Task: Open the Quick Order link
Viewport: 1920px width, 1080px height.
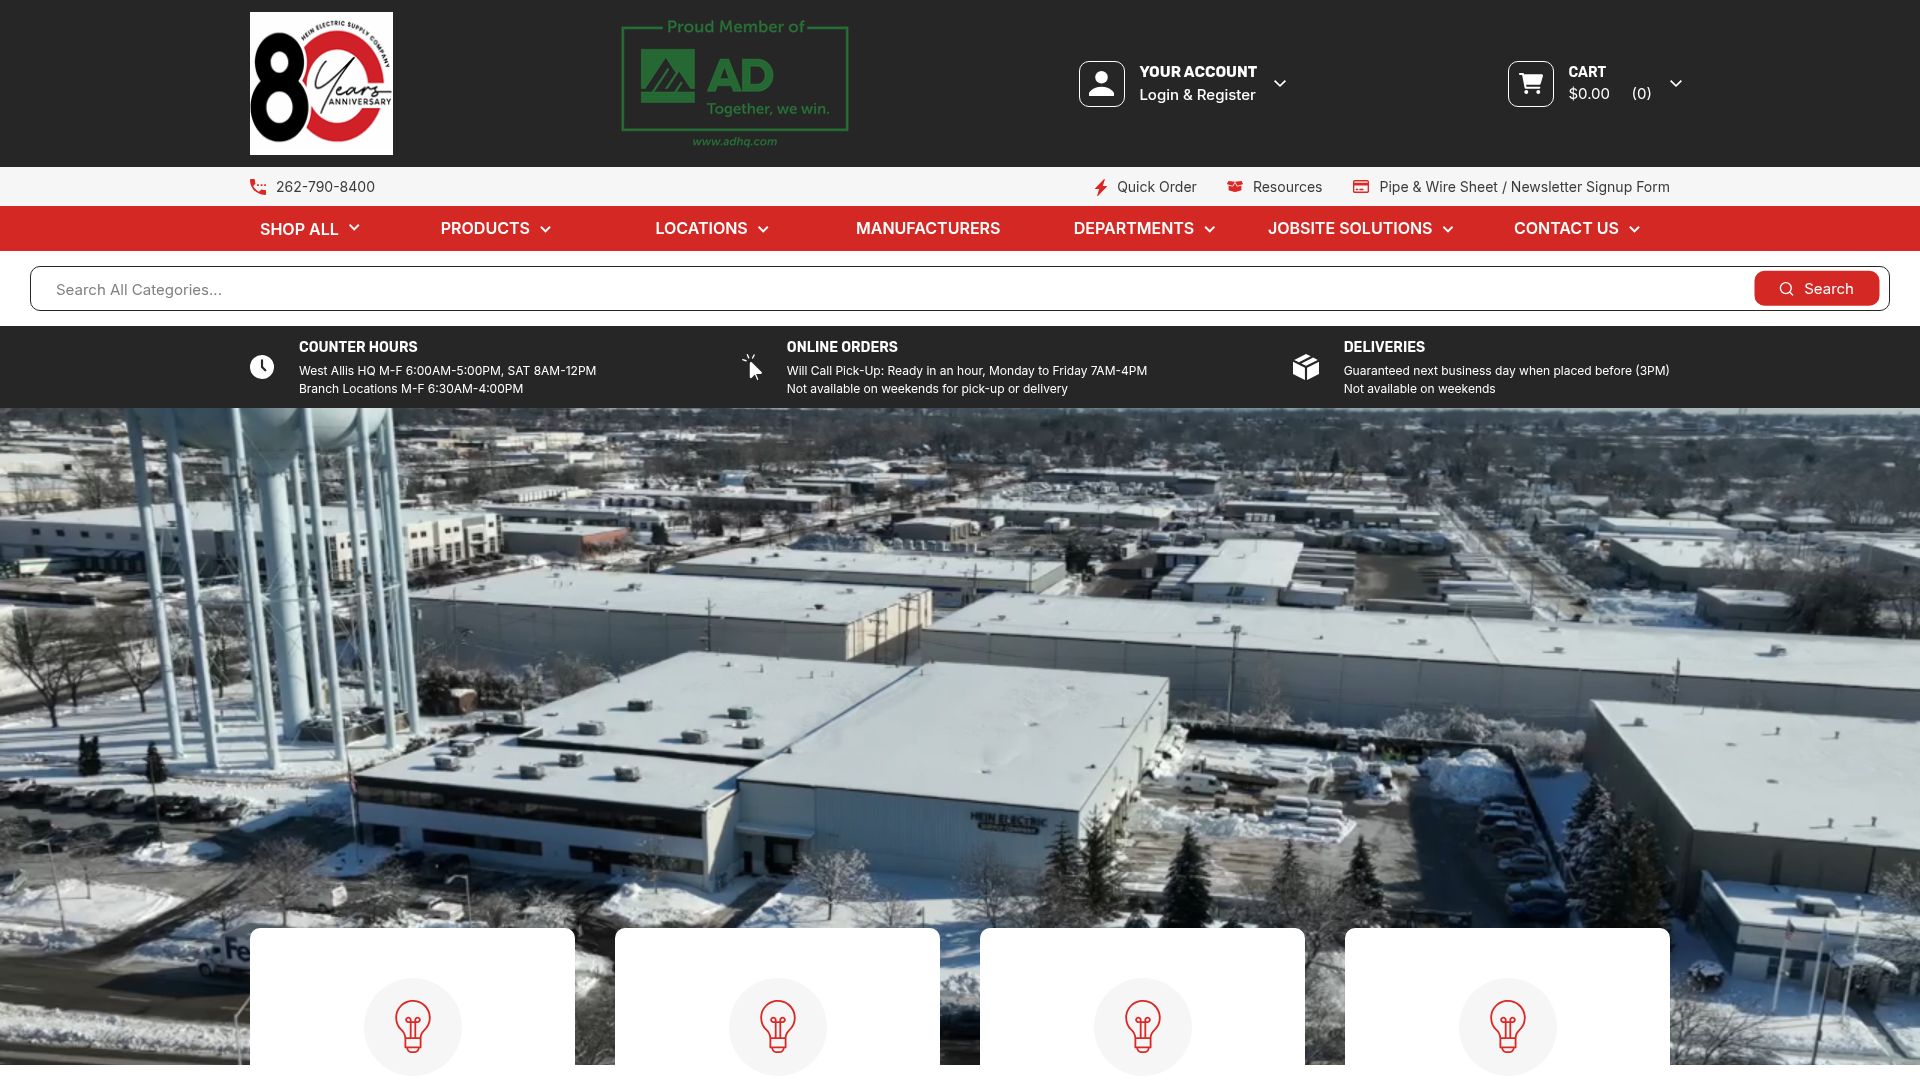Action: [1156, 187]
